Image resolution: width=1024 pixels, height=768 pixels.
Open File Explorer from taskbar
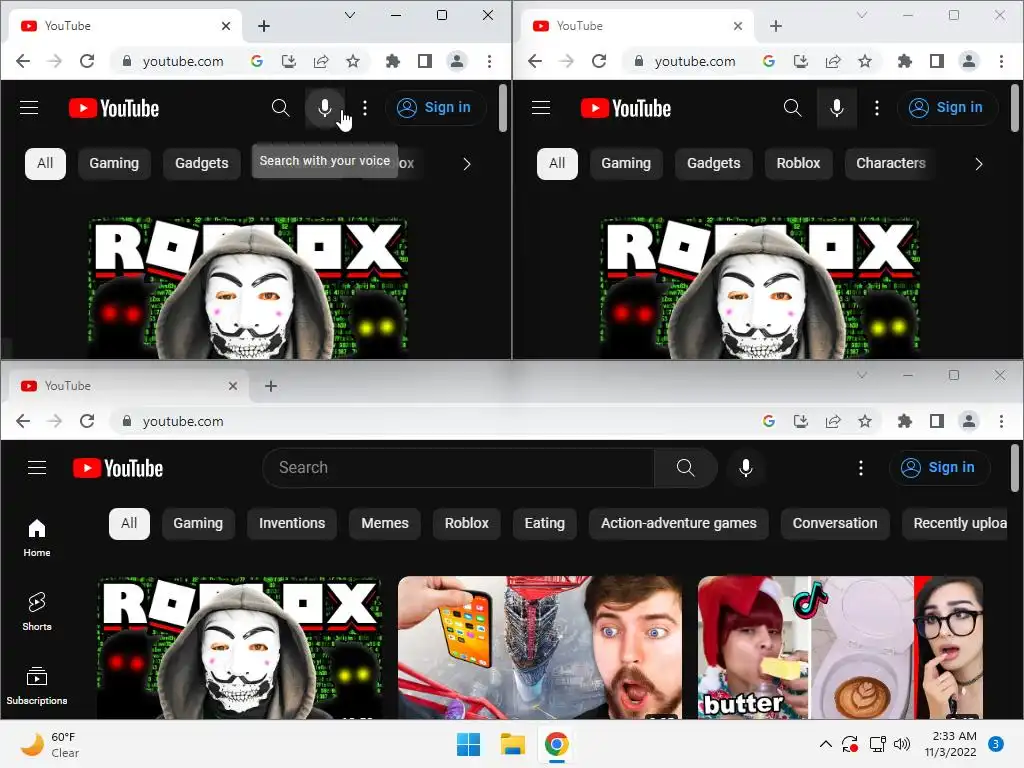coord(513,744)
